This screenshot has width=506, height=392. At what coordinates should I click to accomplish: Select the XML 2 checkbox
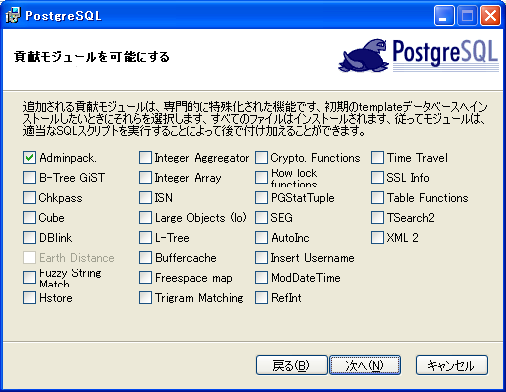(377, 238)
